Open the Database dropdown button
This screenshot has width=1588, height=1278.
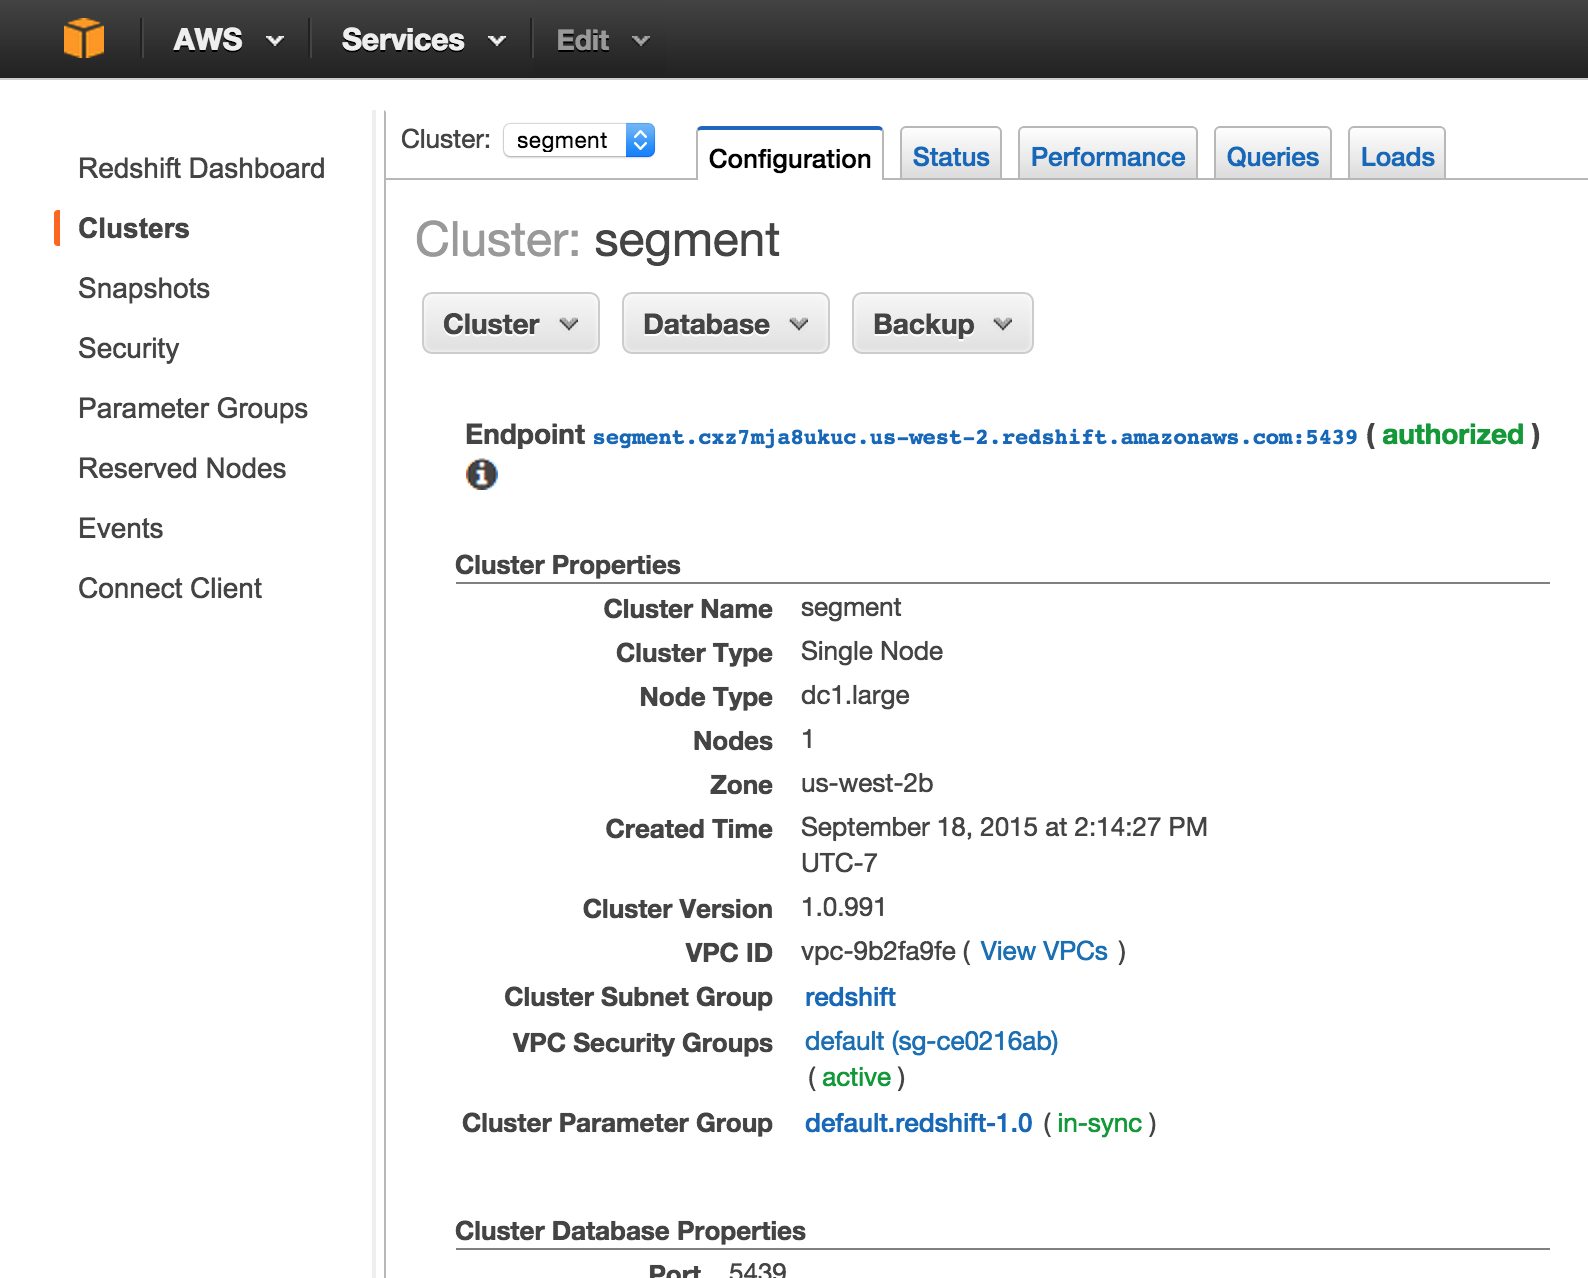click(726, 323)
